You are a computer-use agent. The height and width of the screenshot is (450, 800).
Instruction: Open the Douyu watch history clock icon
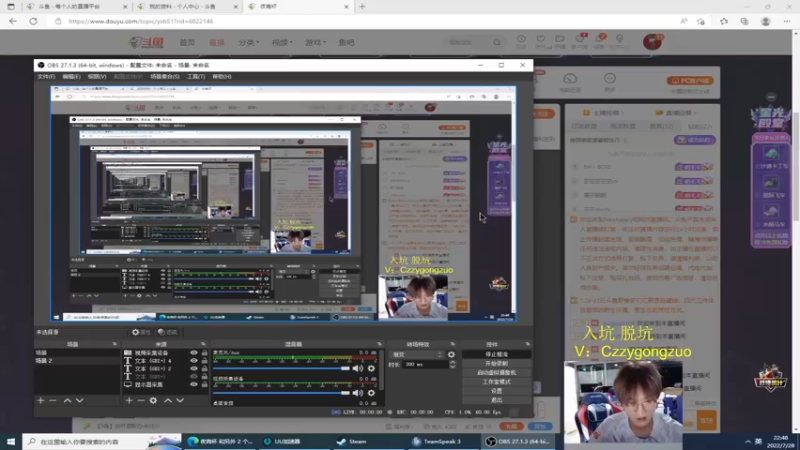click(x=521, y=39)
